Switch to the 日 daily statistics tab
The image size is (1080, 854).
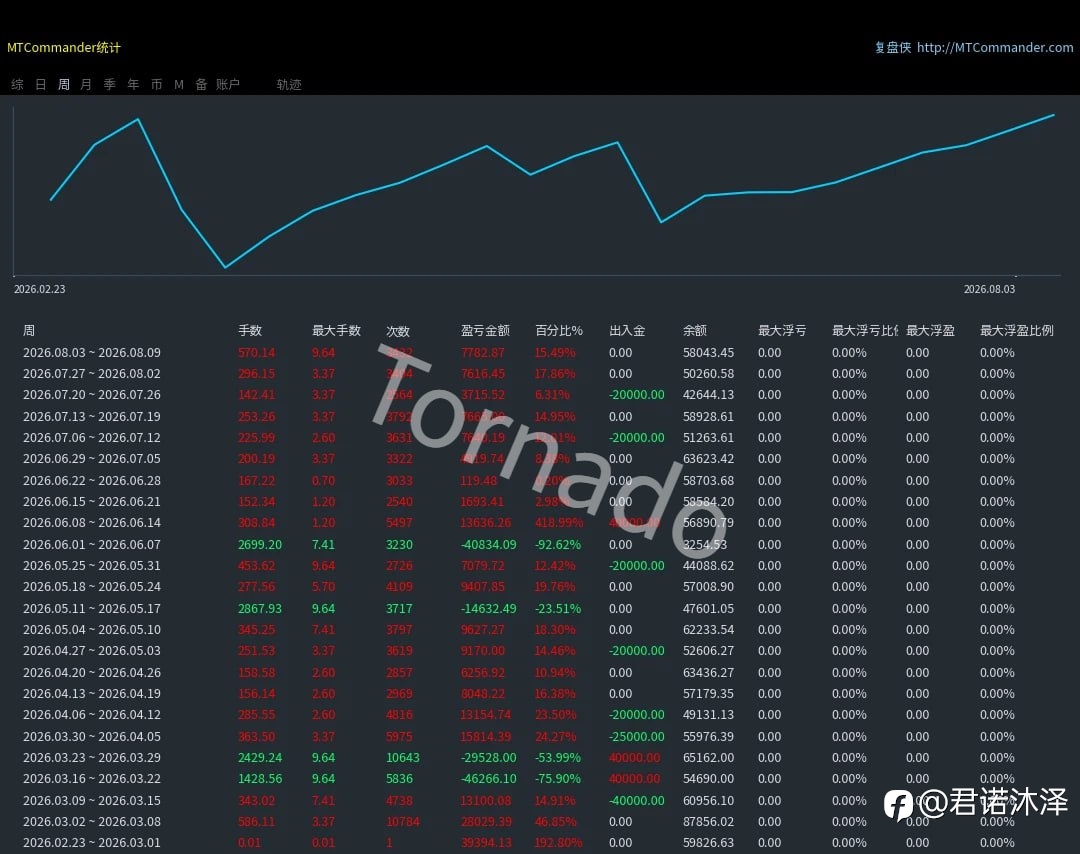pyautogui.click(x=41, y=84)
